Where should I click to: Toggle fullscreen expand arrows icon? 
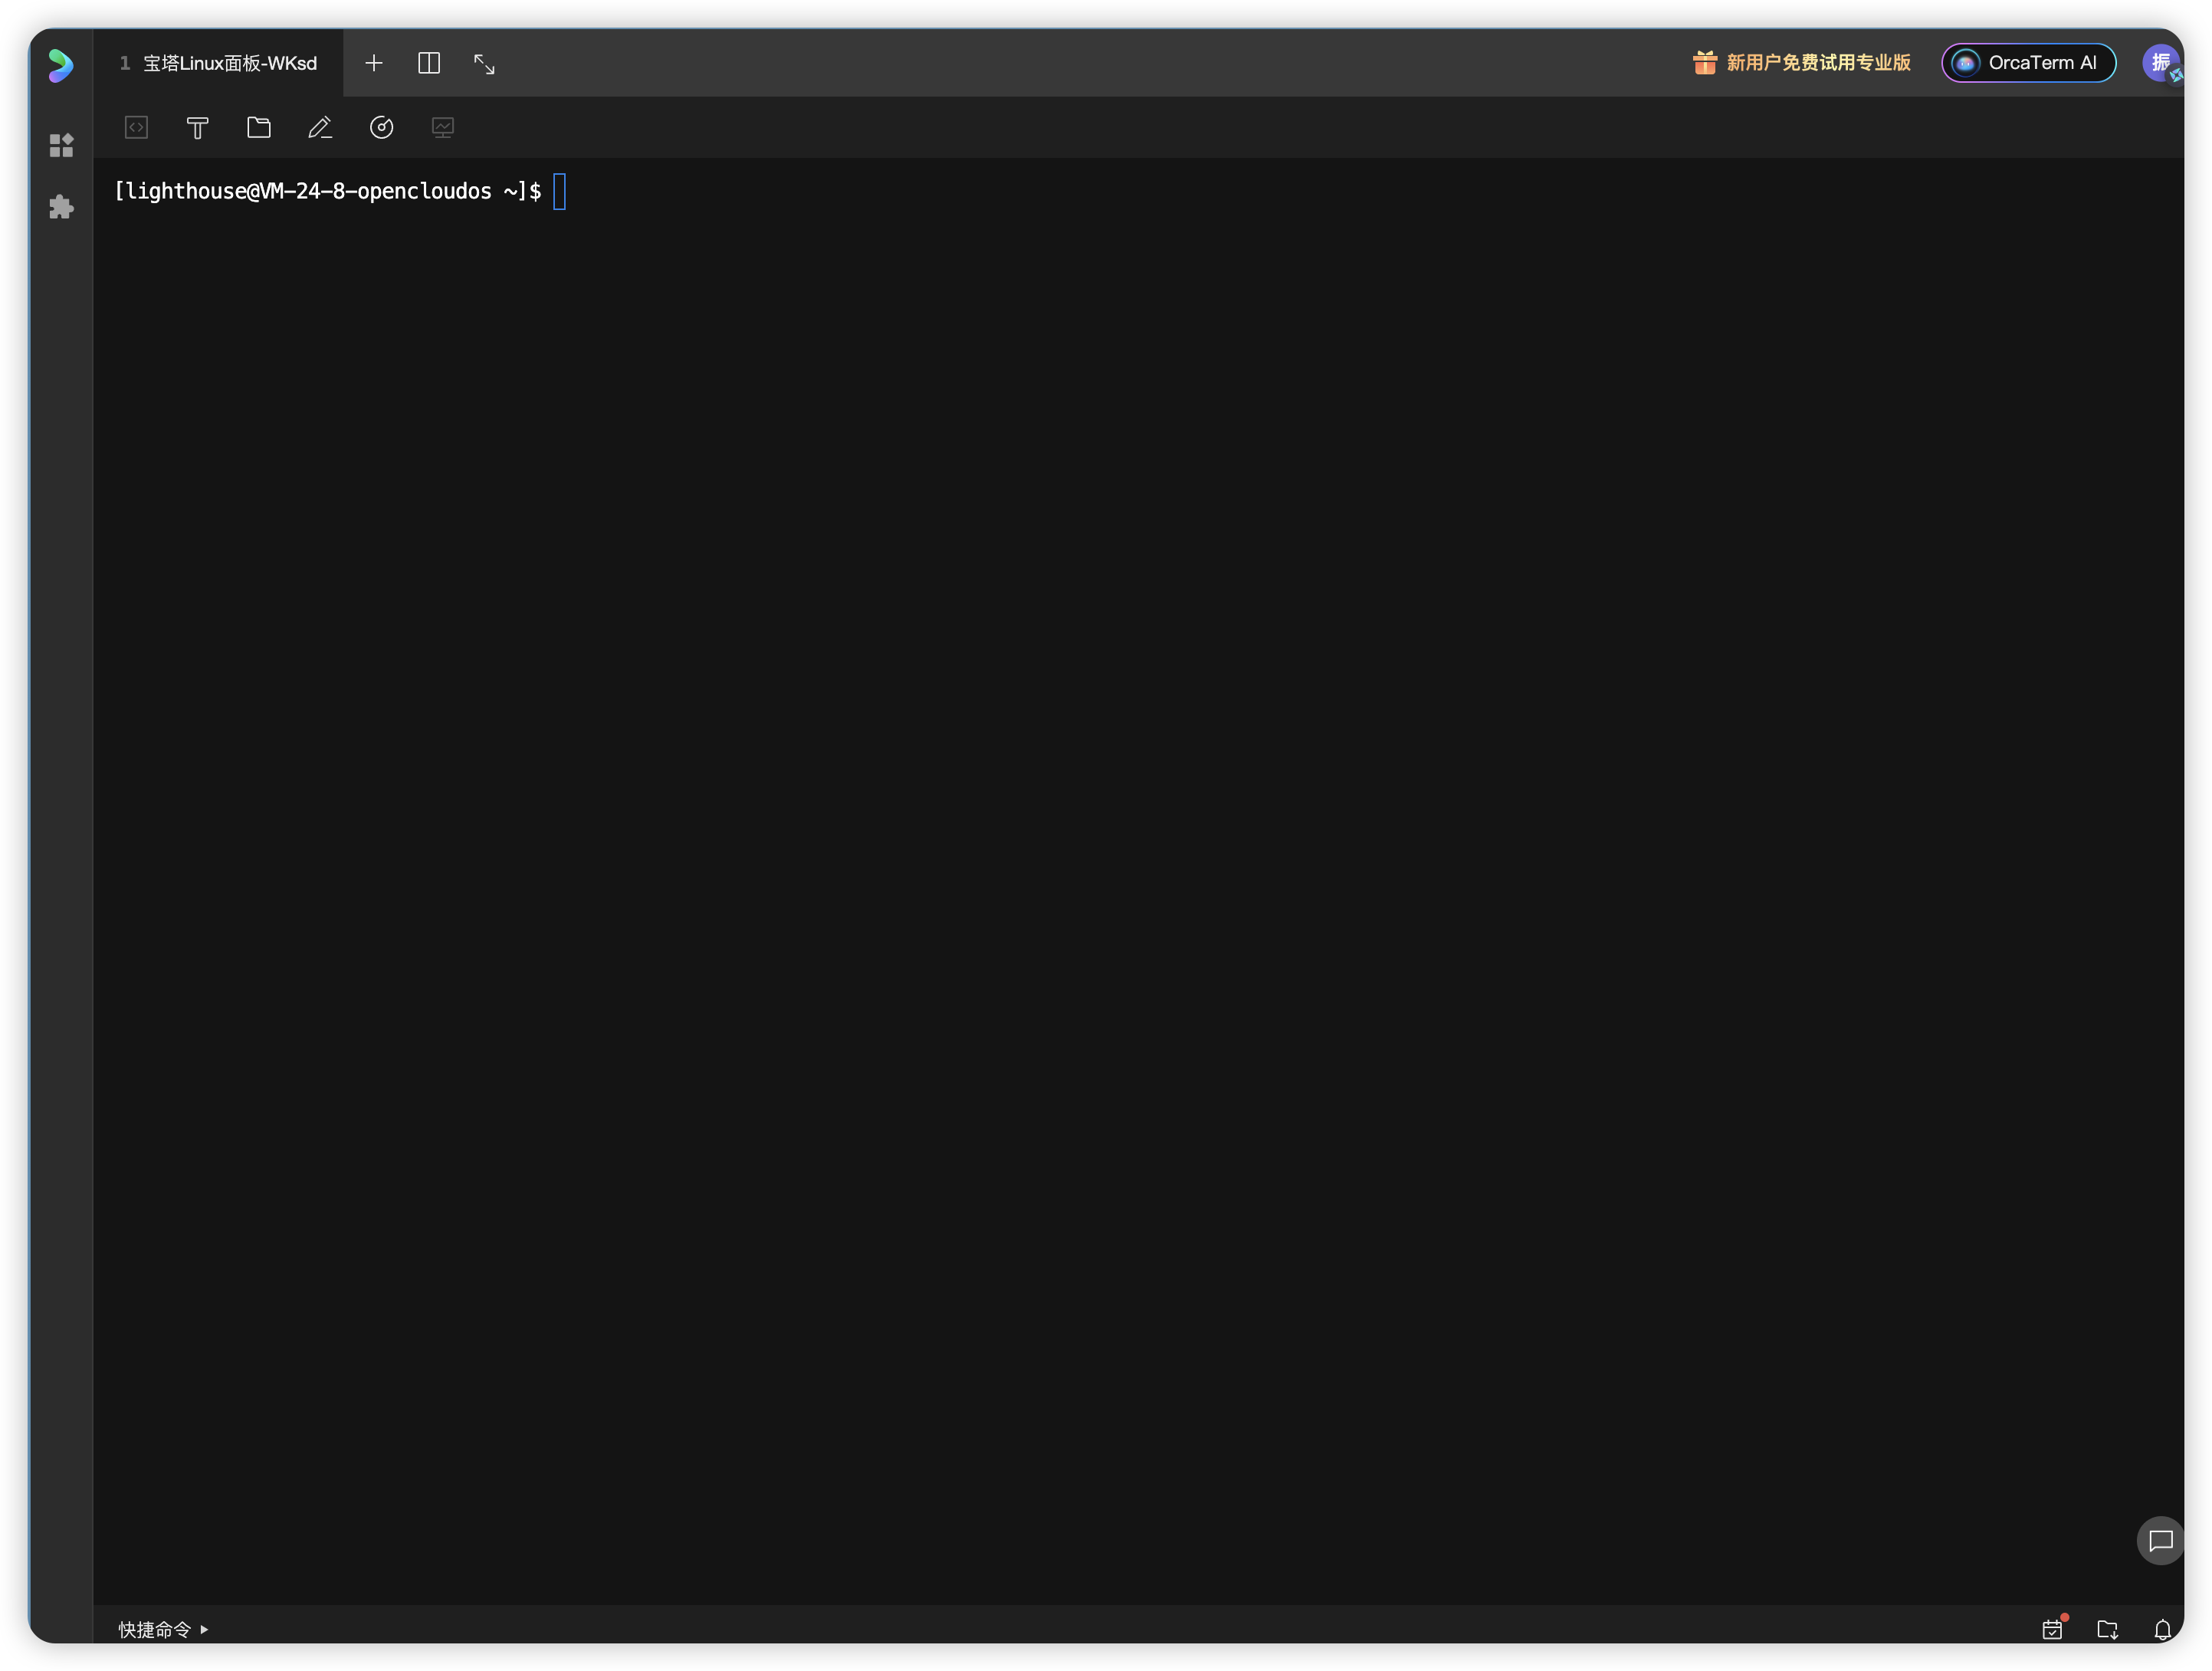[484, 64]
